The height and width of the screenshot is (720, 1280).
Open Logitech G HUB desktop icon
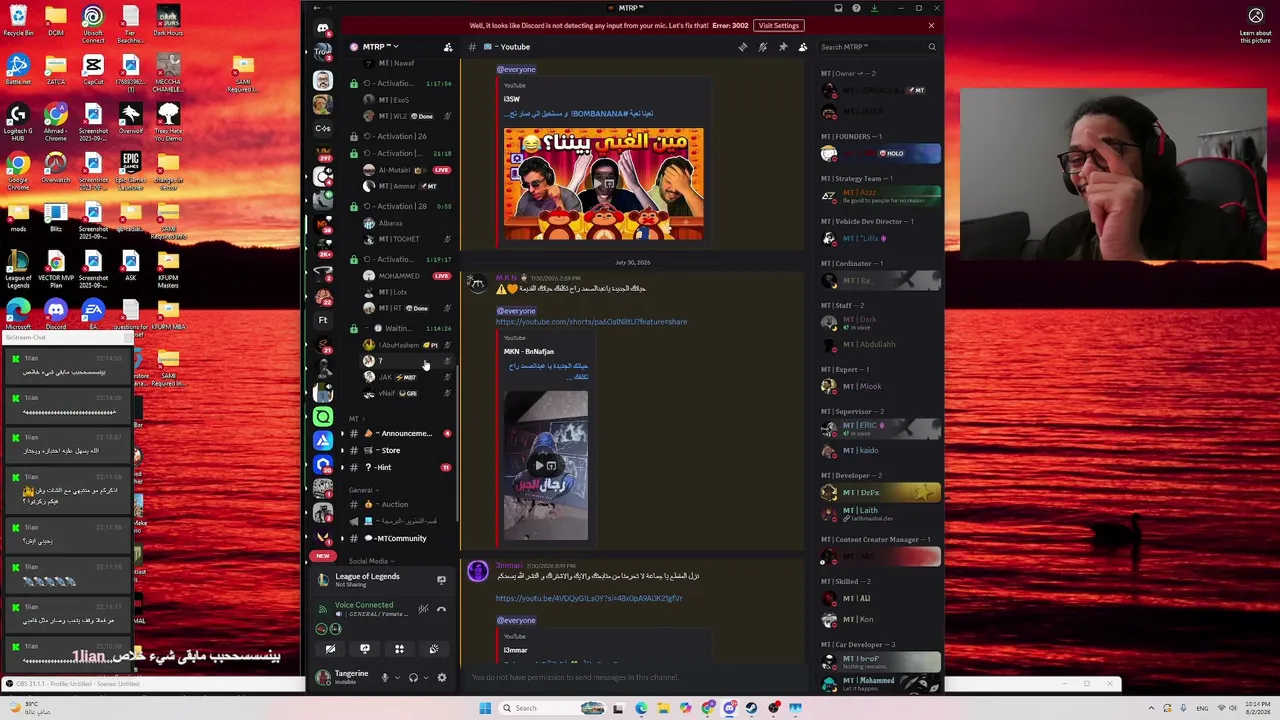[18, 122]
